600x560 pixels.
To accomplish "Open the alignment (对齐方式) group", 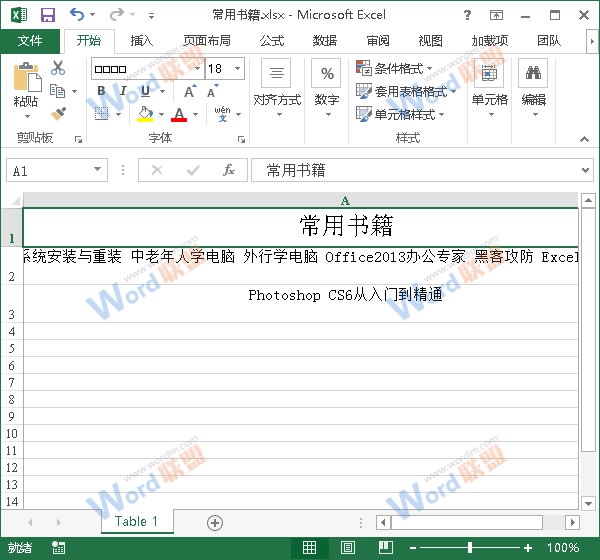I will pyautogui.click(x=277, y=88).
